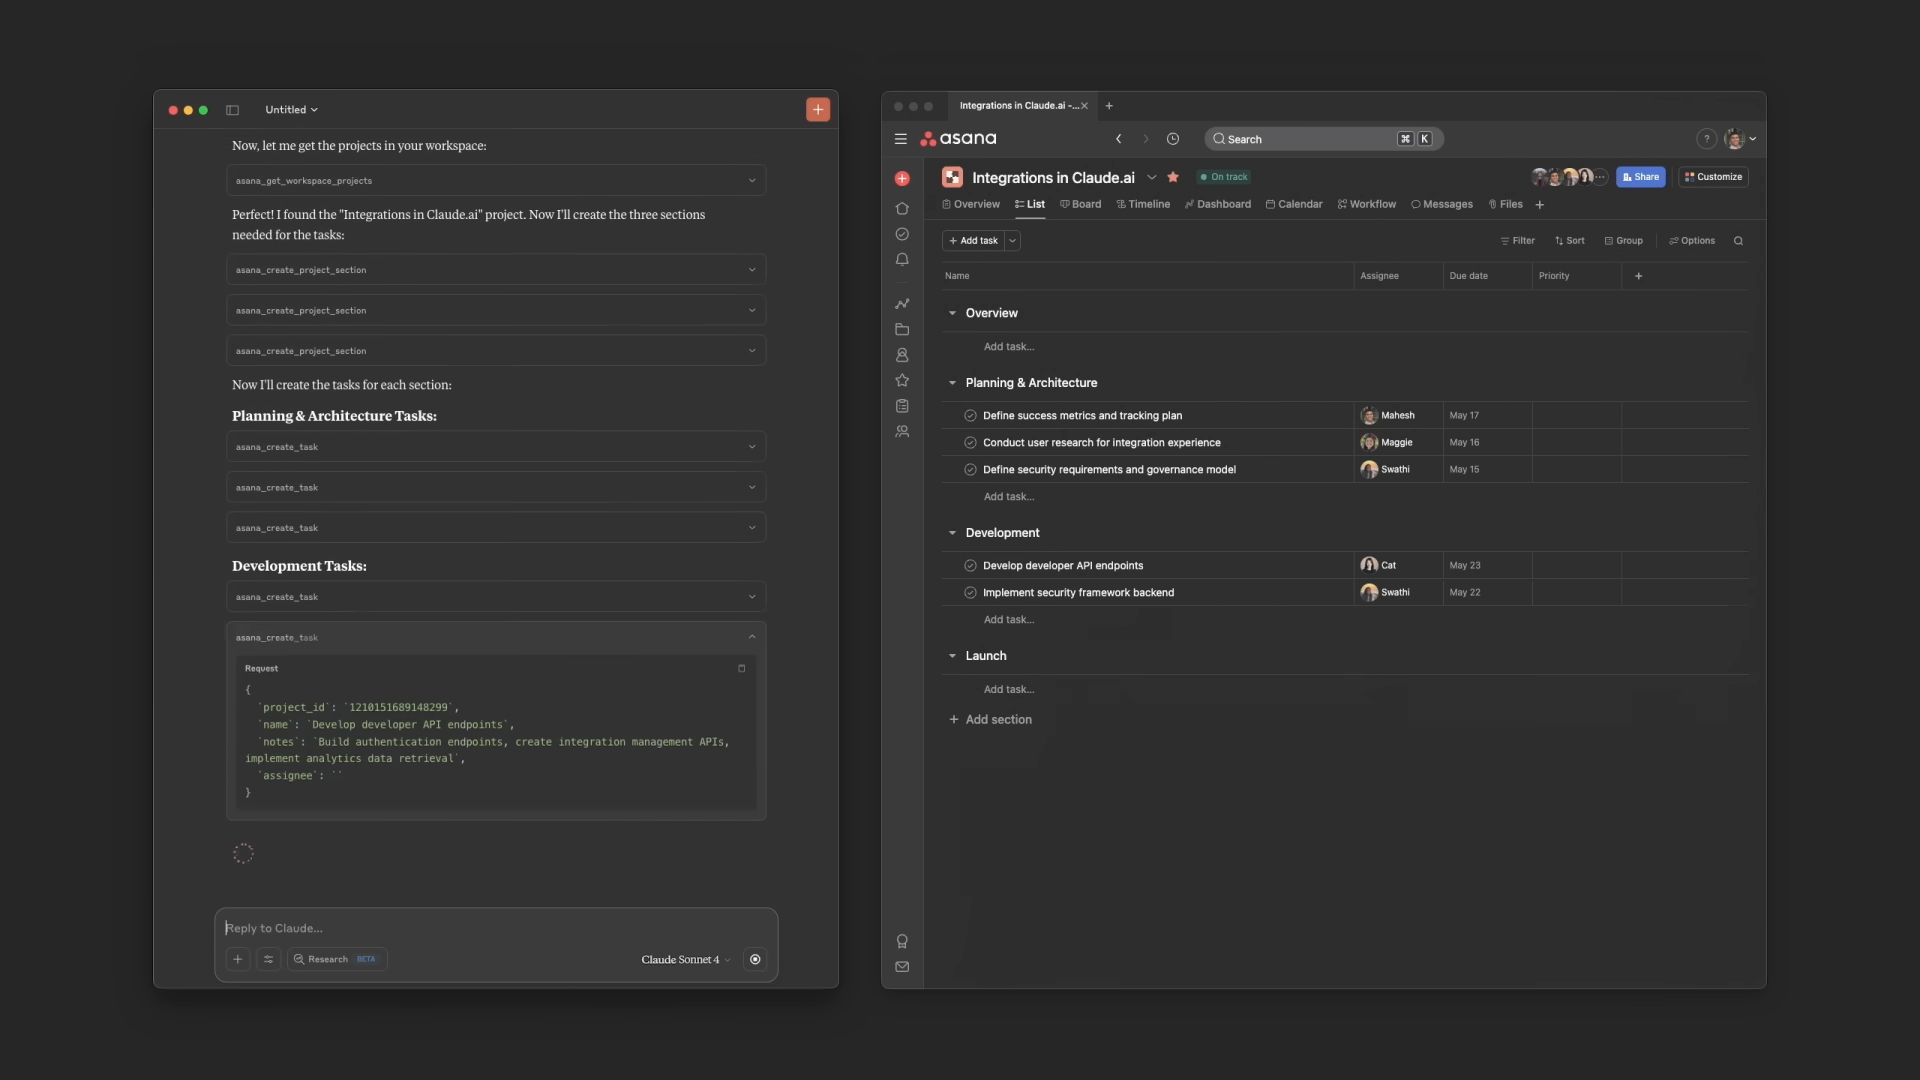
Task: Click the Share button
Action: click(1640, 177)
